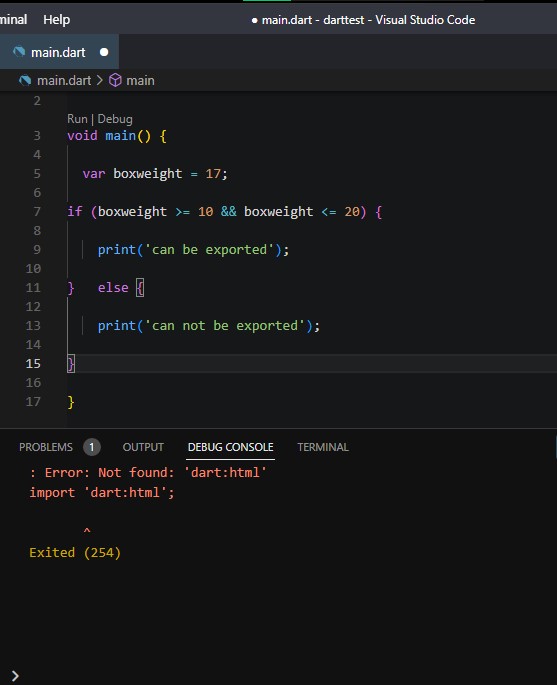This screenshot has width=557, height=685.
Task: Click the debug console input prompt chevron
Action: [15, 676]
